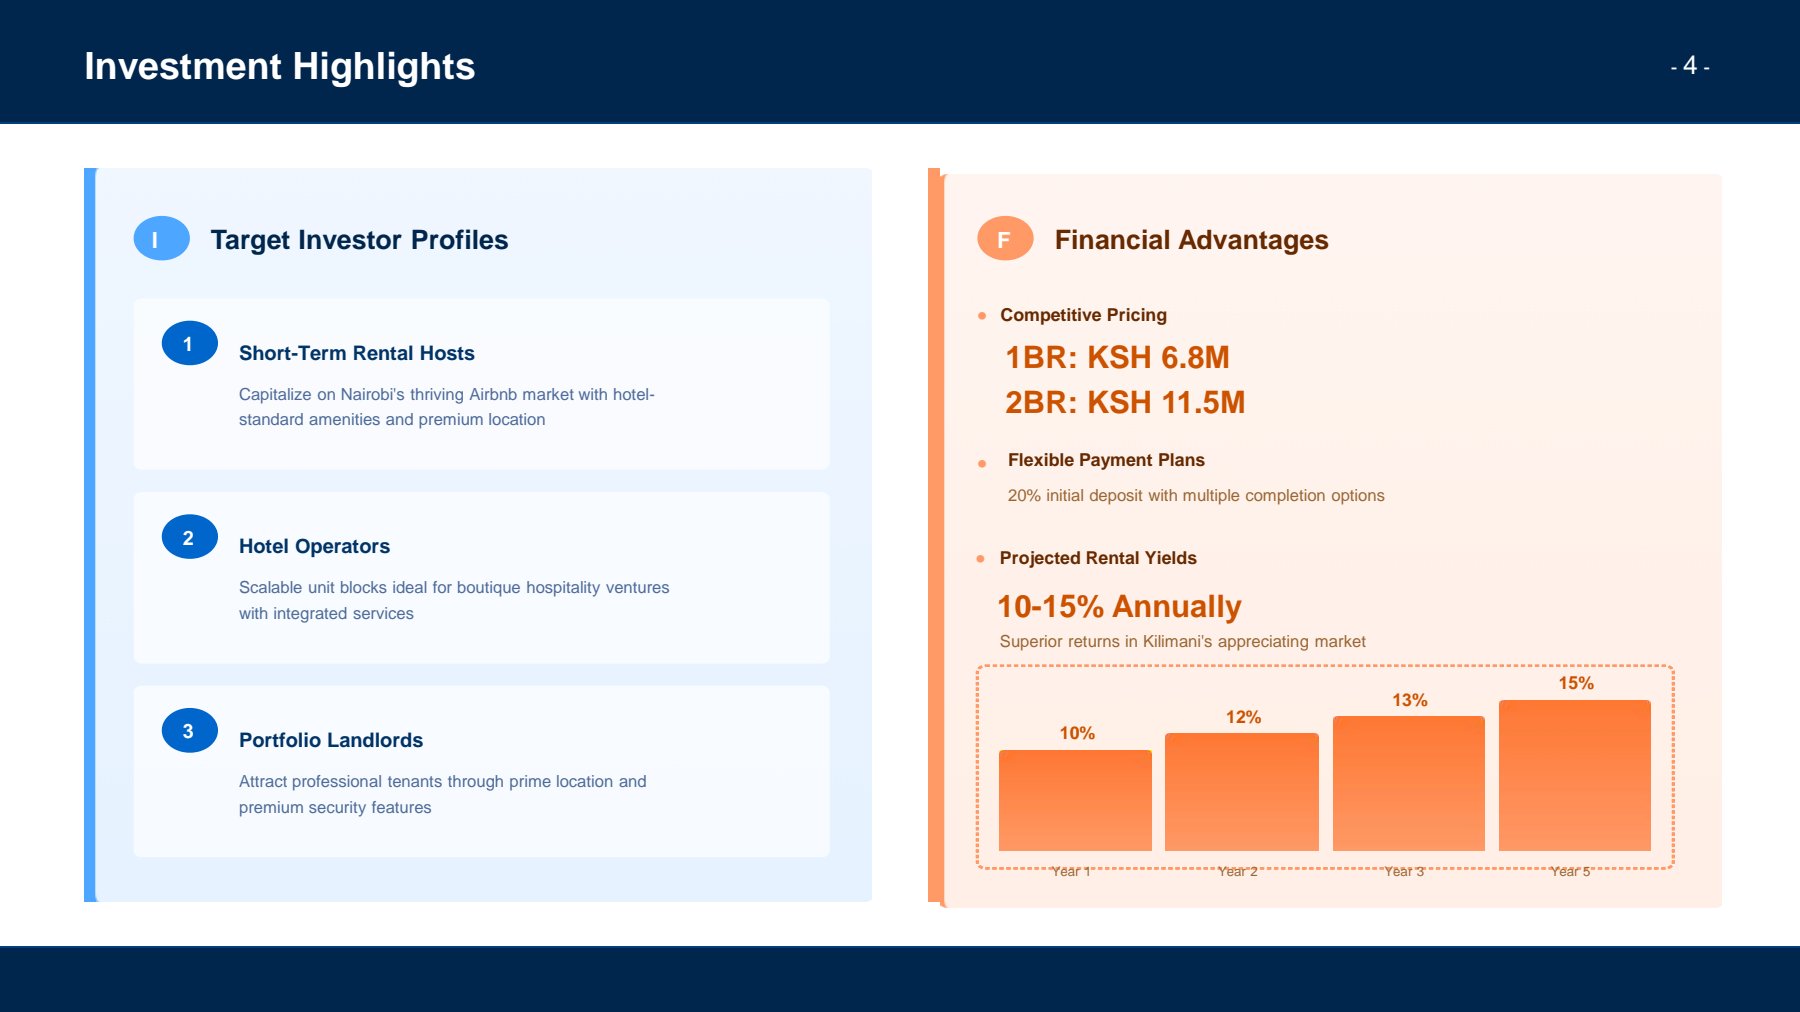Image resolution: width=1800 pixels, height=1012 pixels.
Task: Click the 1BR: KSH 6.8M price
Action: [1117, 357]
